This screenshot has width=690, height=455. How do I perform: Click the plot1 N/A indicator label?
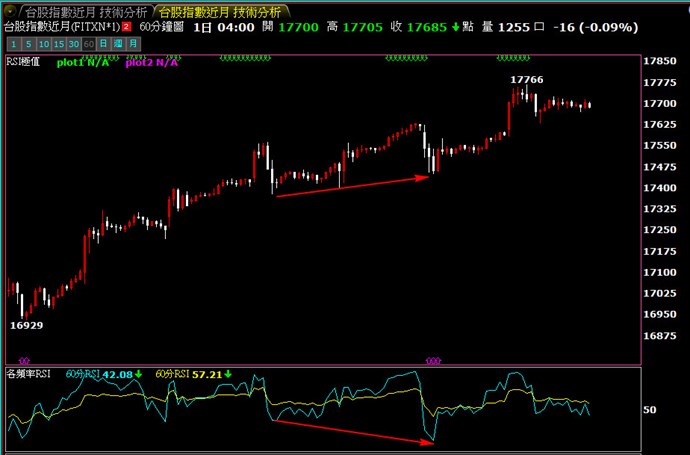point(83,63)
